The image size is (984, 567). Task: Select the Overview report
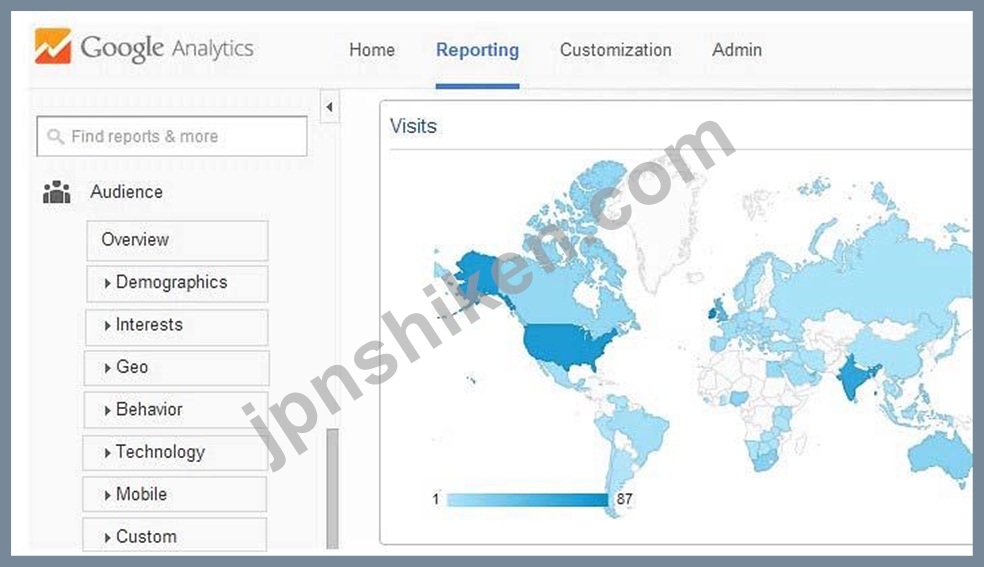click(x=177, y=240)
